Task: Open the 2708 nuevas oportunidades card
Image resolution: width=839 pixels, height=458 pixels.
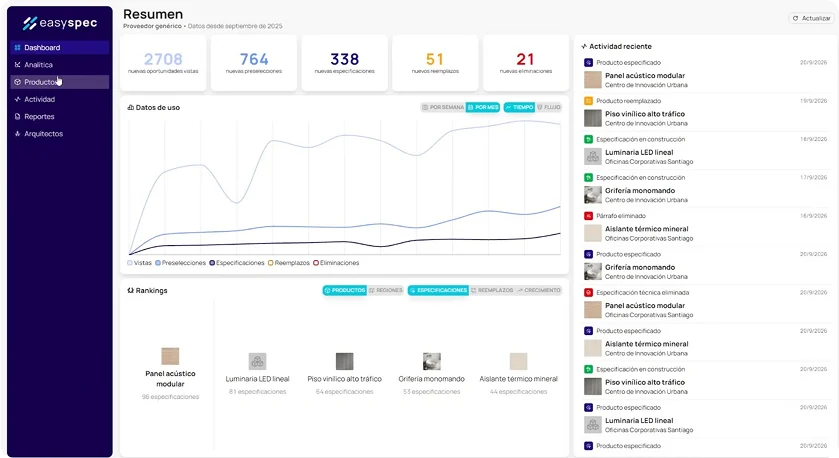Action: (163, 63)
